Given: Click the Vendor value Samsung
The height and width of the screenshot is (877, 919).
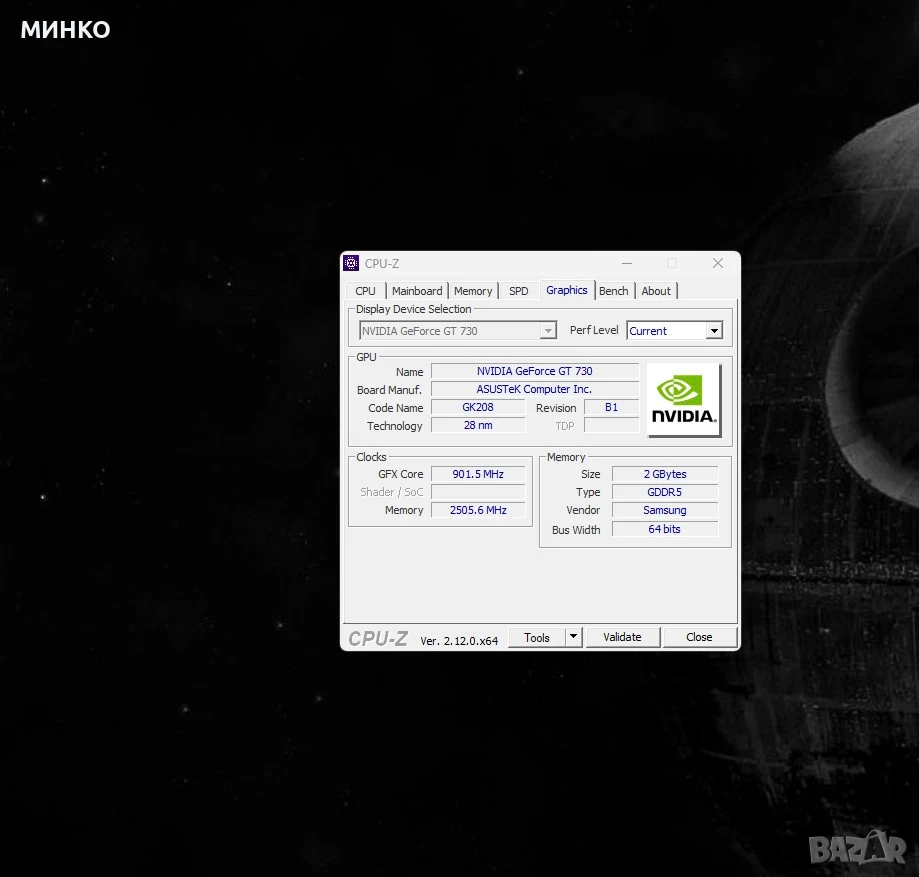Looking at the screenshot, I should click(665, 510).
